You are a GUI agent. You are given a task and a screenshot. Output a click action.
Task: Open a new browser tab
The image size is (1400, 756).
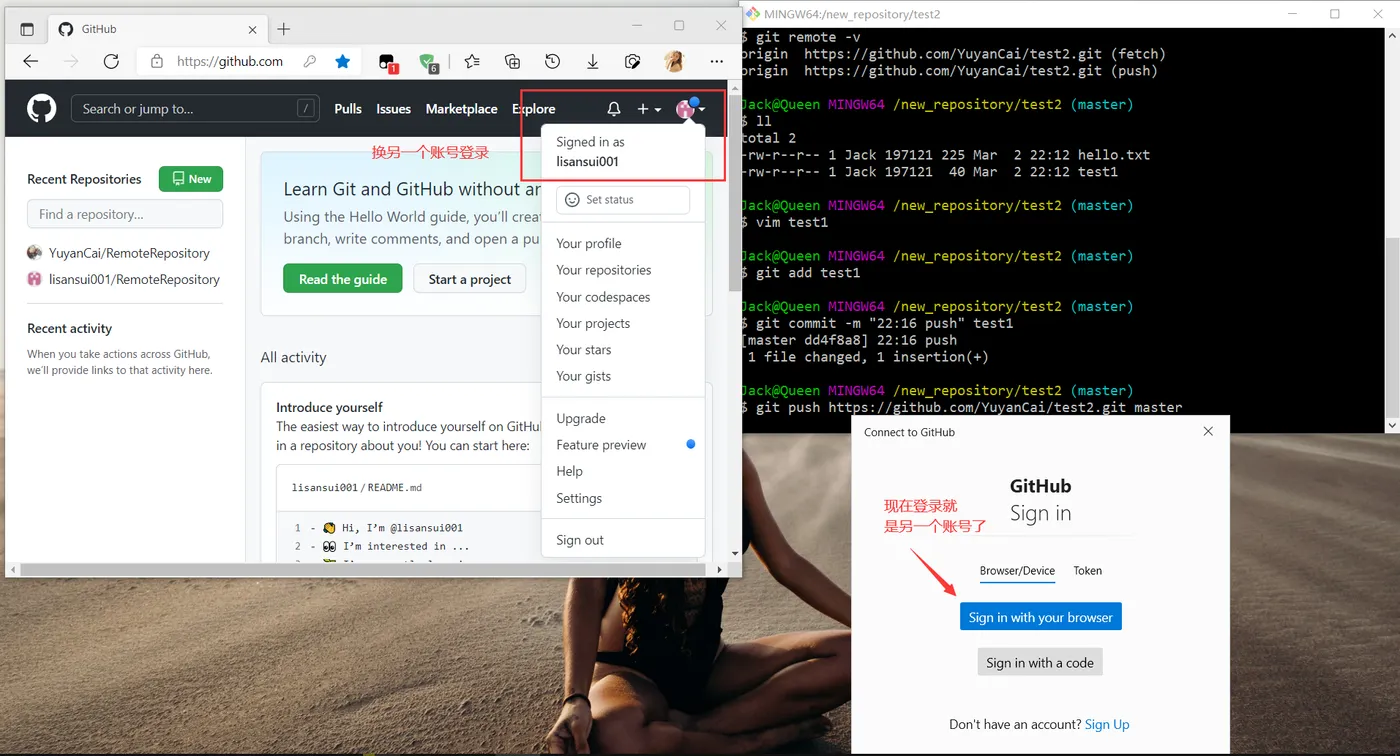click(284, 29)
